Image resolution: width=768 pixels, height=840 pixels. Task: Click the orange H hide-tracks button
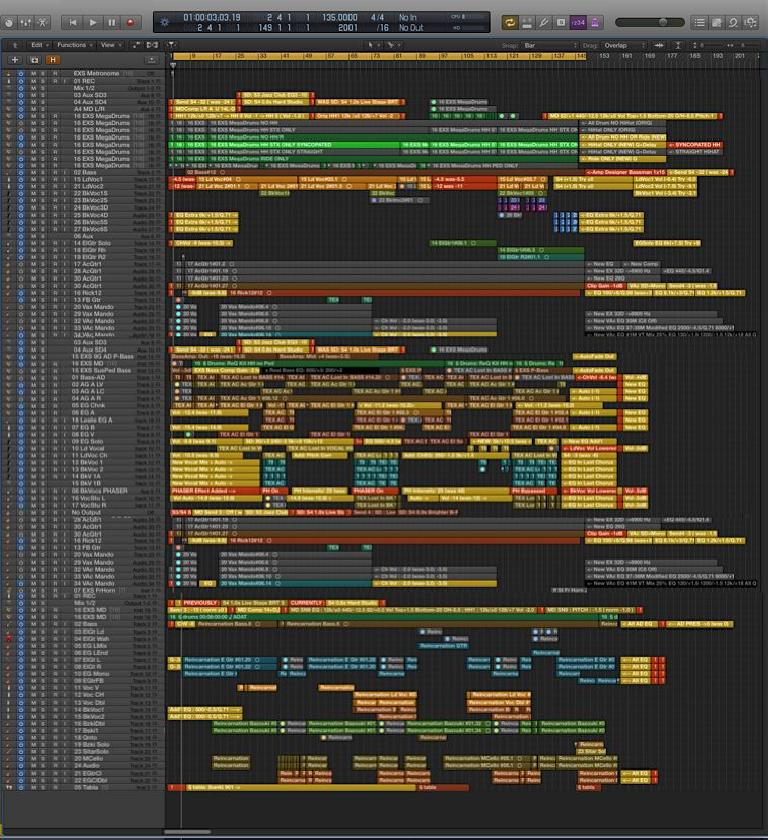(52, 60)
